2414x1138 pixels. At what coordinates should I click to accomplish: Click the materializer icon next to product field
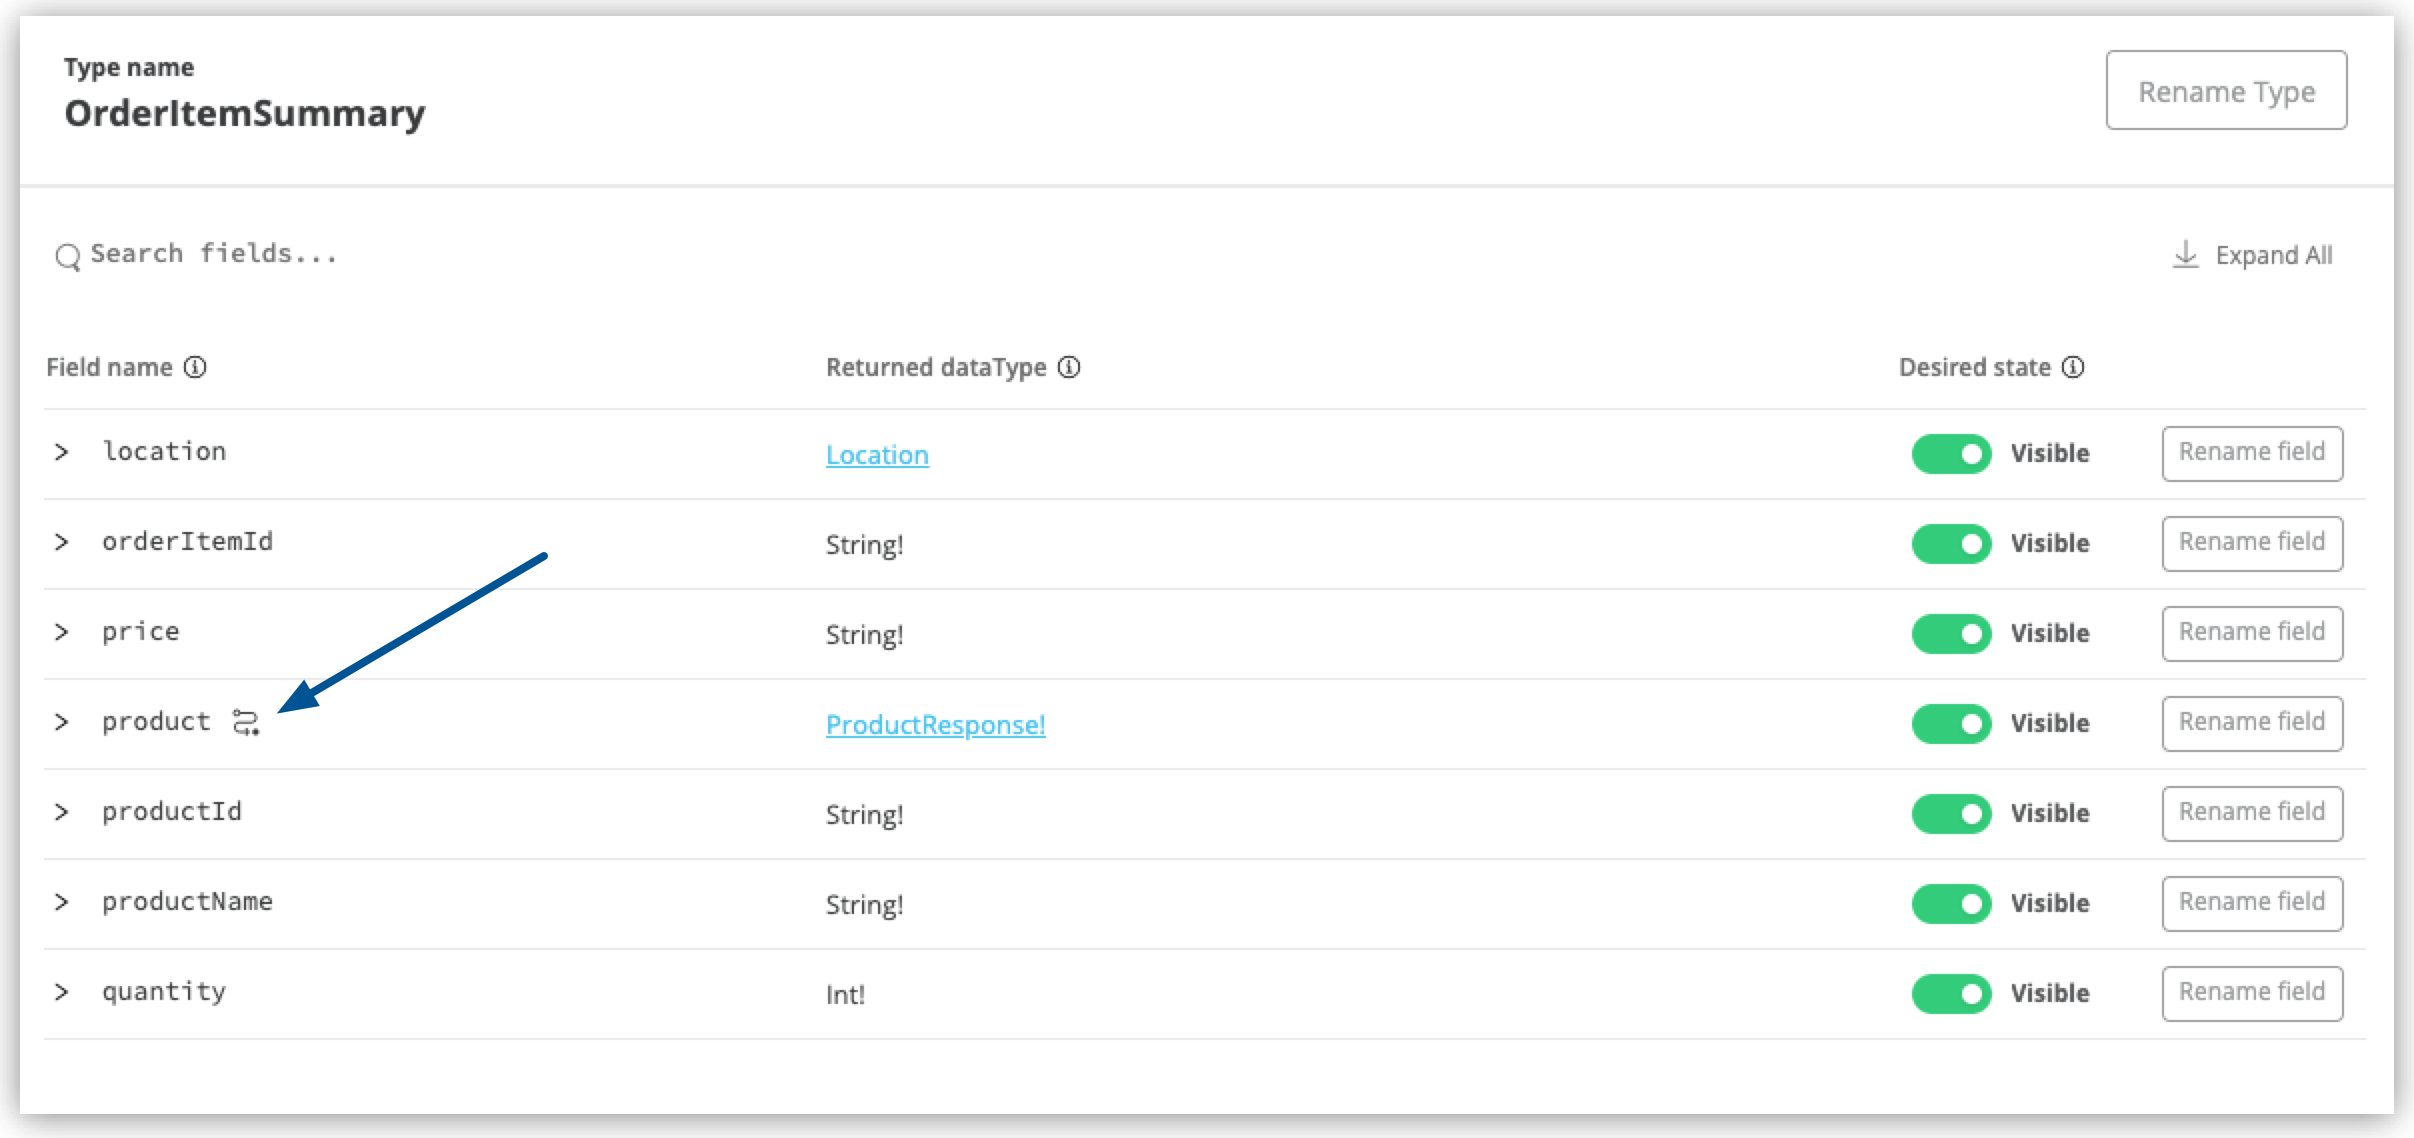click(x=245, y=722)
